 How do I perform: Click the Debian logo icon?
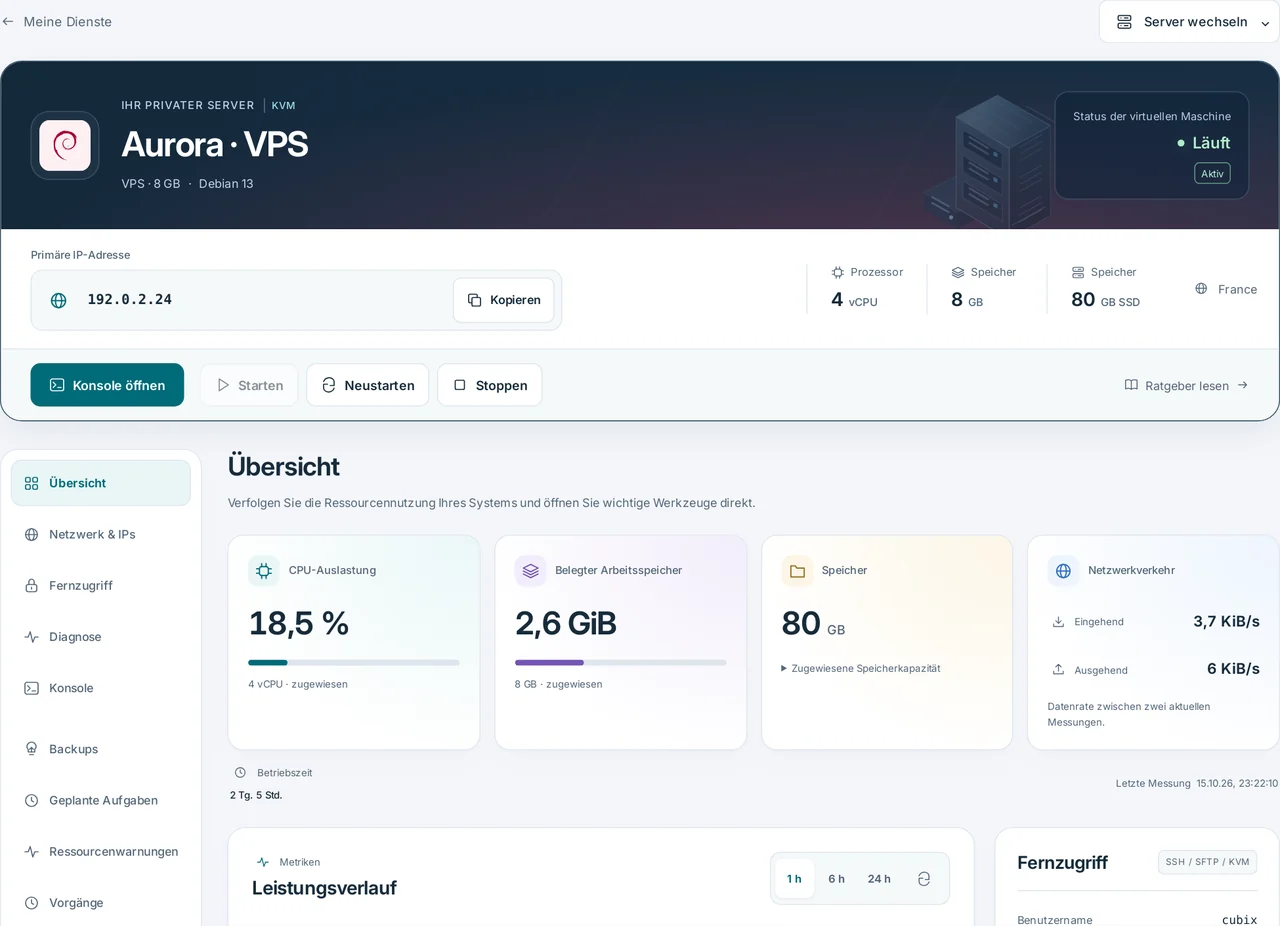pos(65,145)
